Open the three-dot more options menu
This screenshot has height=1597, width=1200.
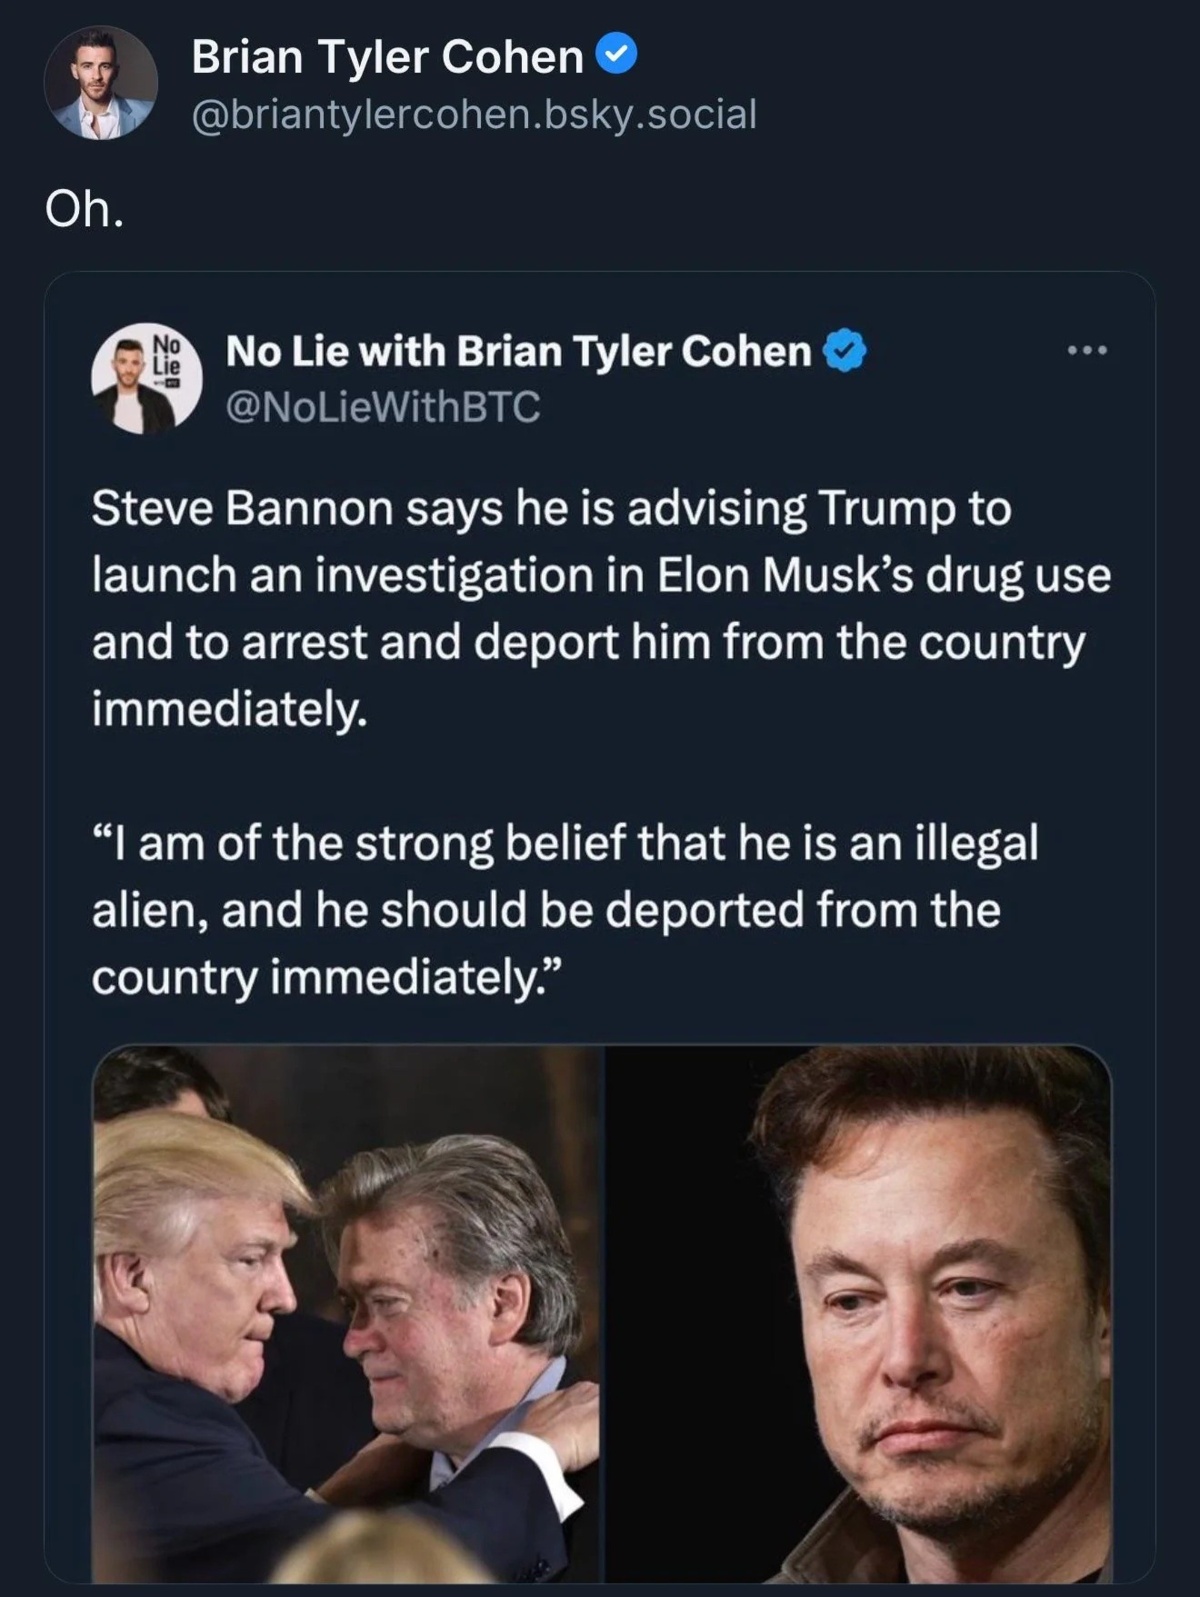(x=1086, y=351)
